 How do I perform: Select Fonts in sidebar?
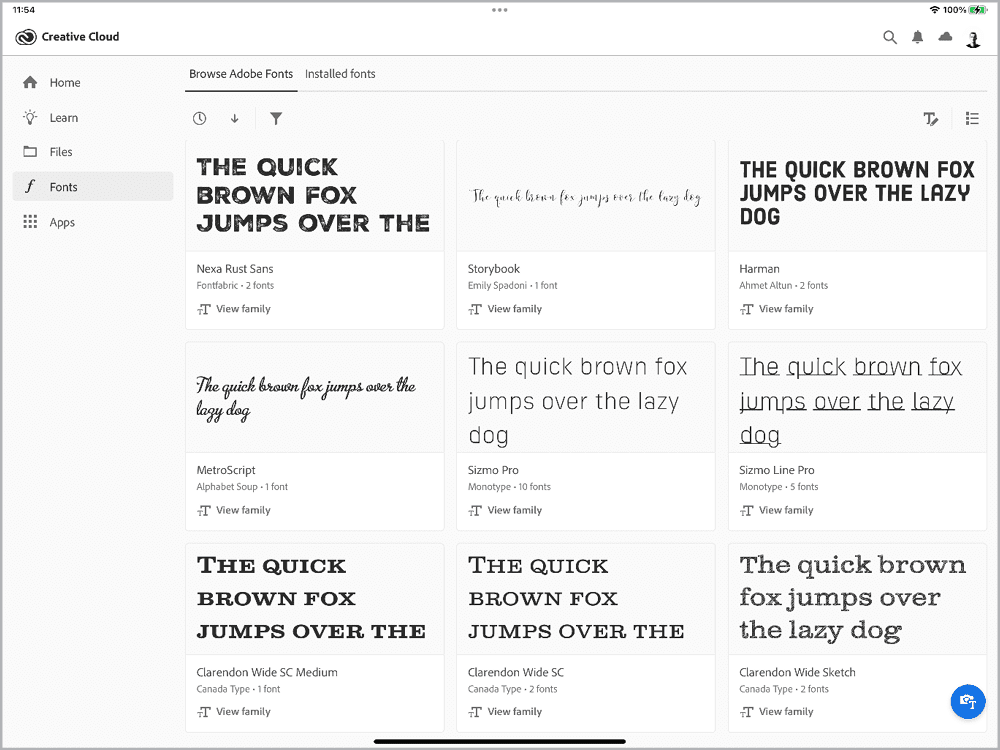point(93,186)
